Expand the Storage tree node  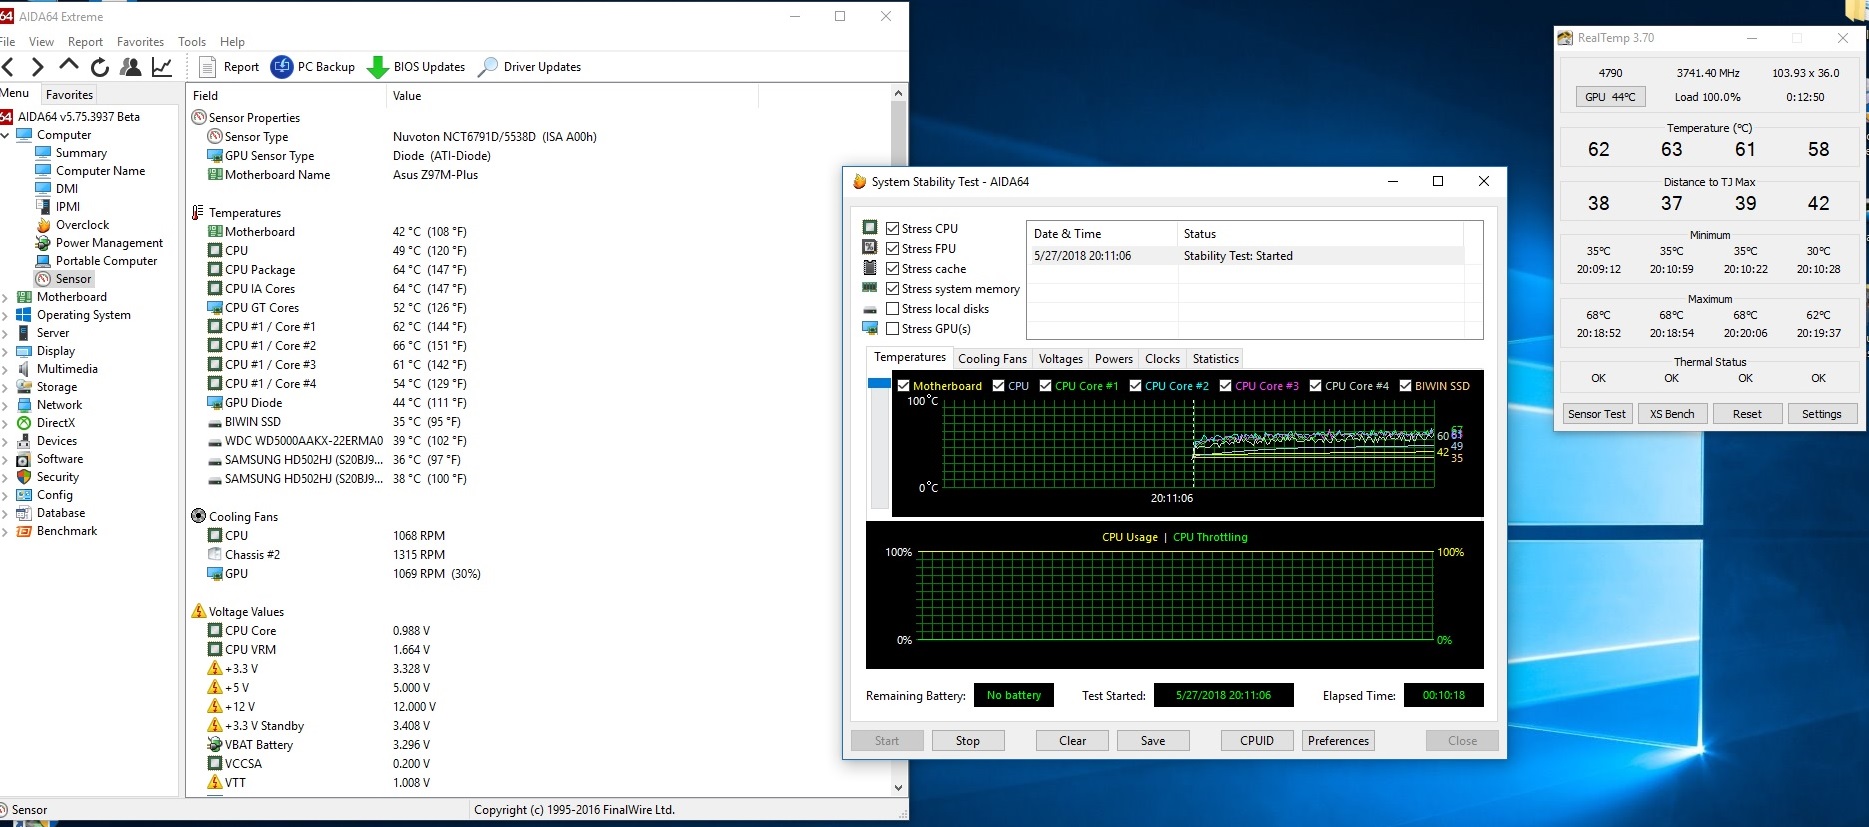[6, 388]
